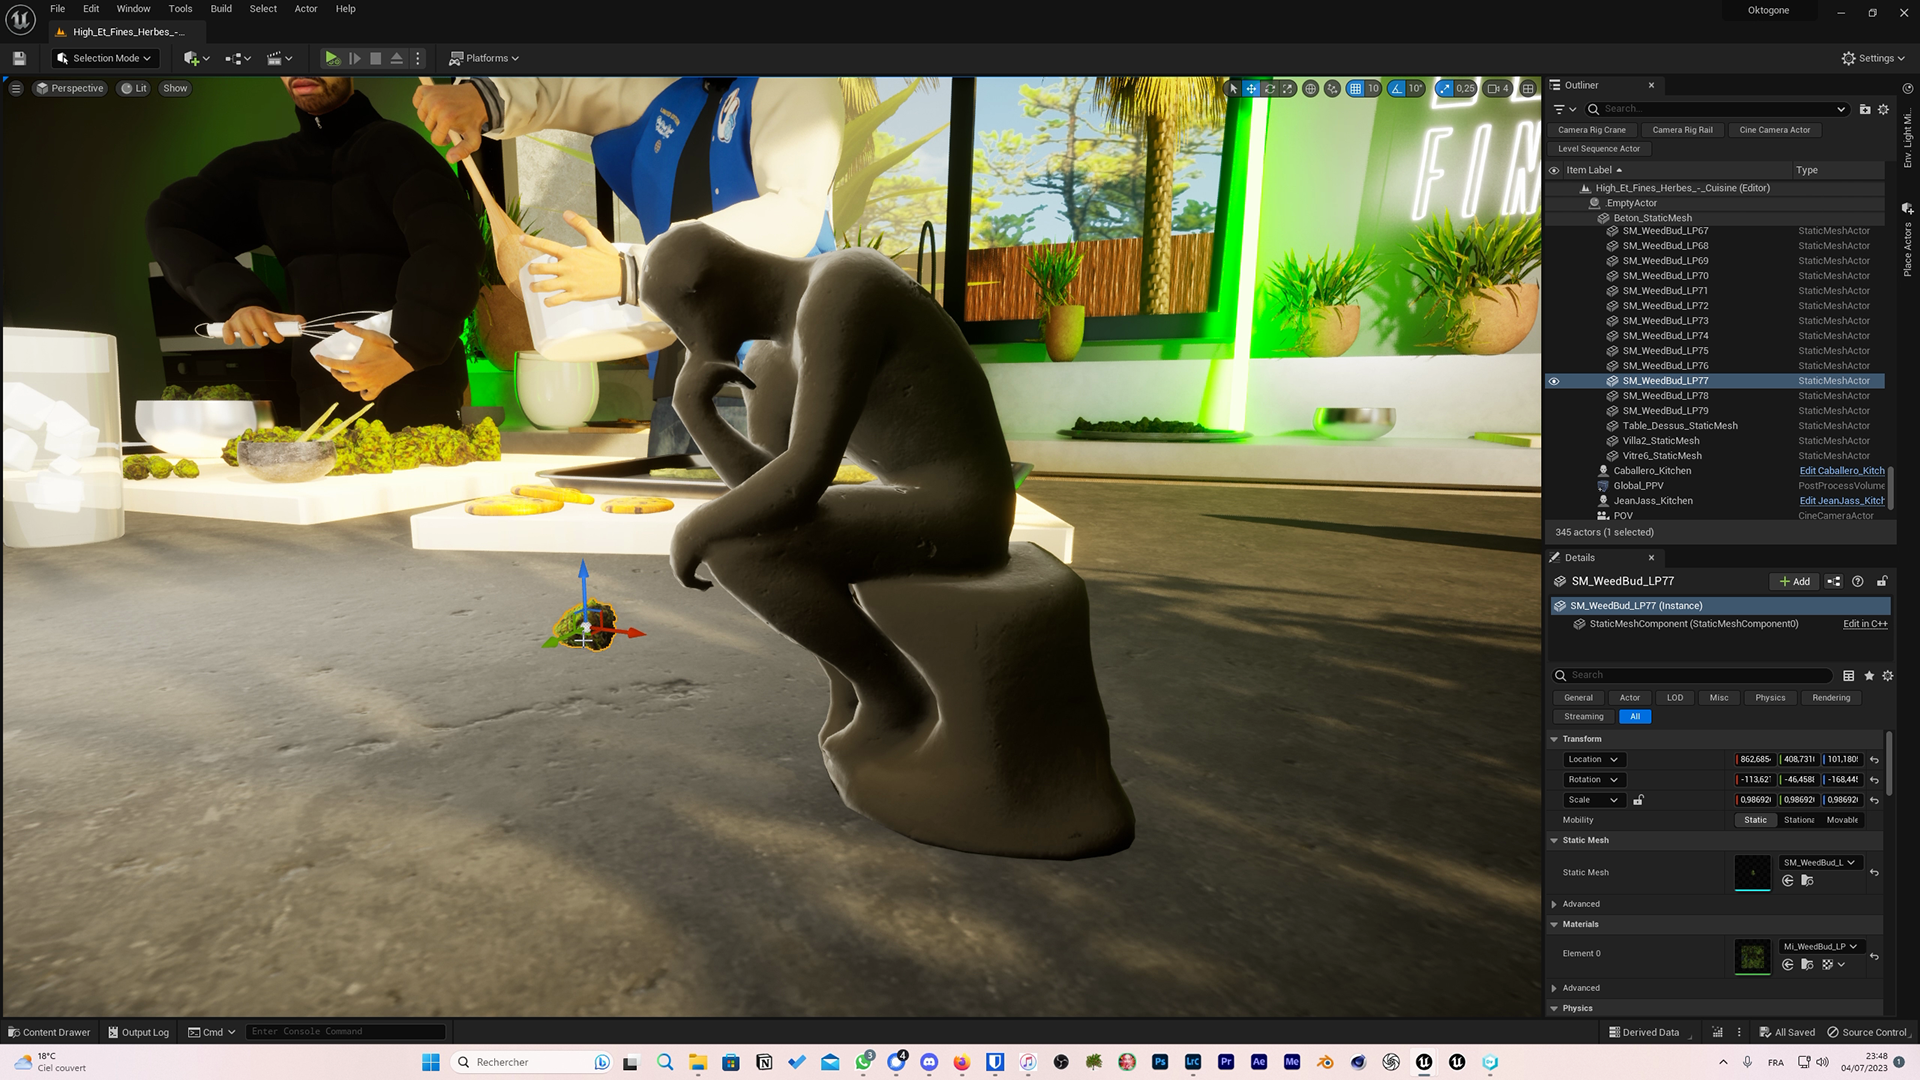The image size is (1920, 1080).
Task: Apply the Cine Camera Actor filter
Action: [1775, 130]
